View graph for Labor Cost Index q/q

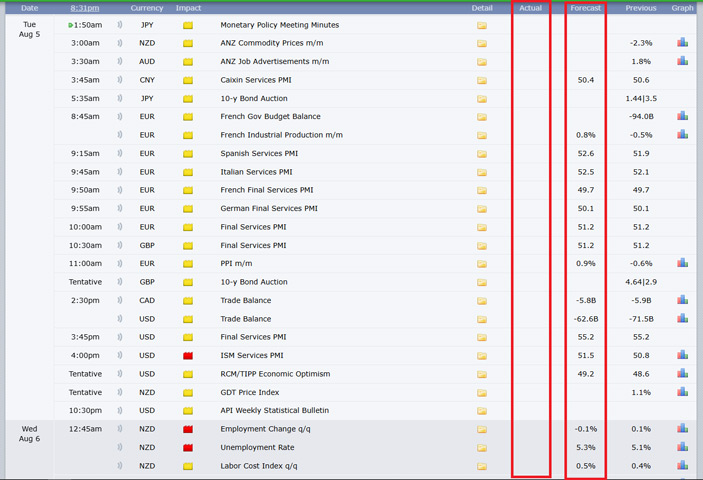(682, 466)
